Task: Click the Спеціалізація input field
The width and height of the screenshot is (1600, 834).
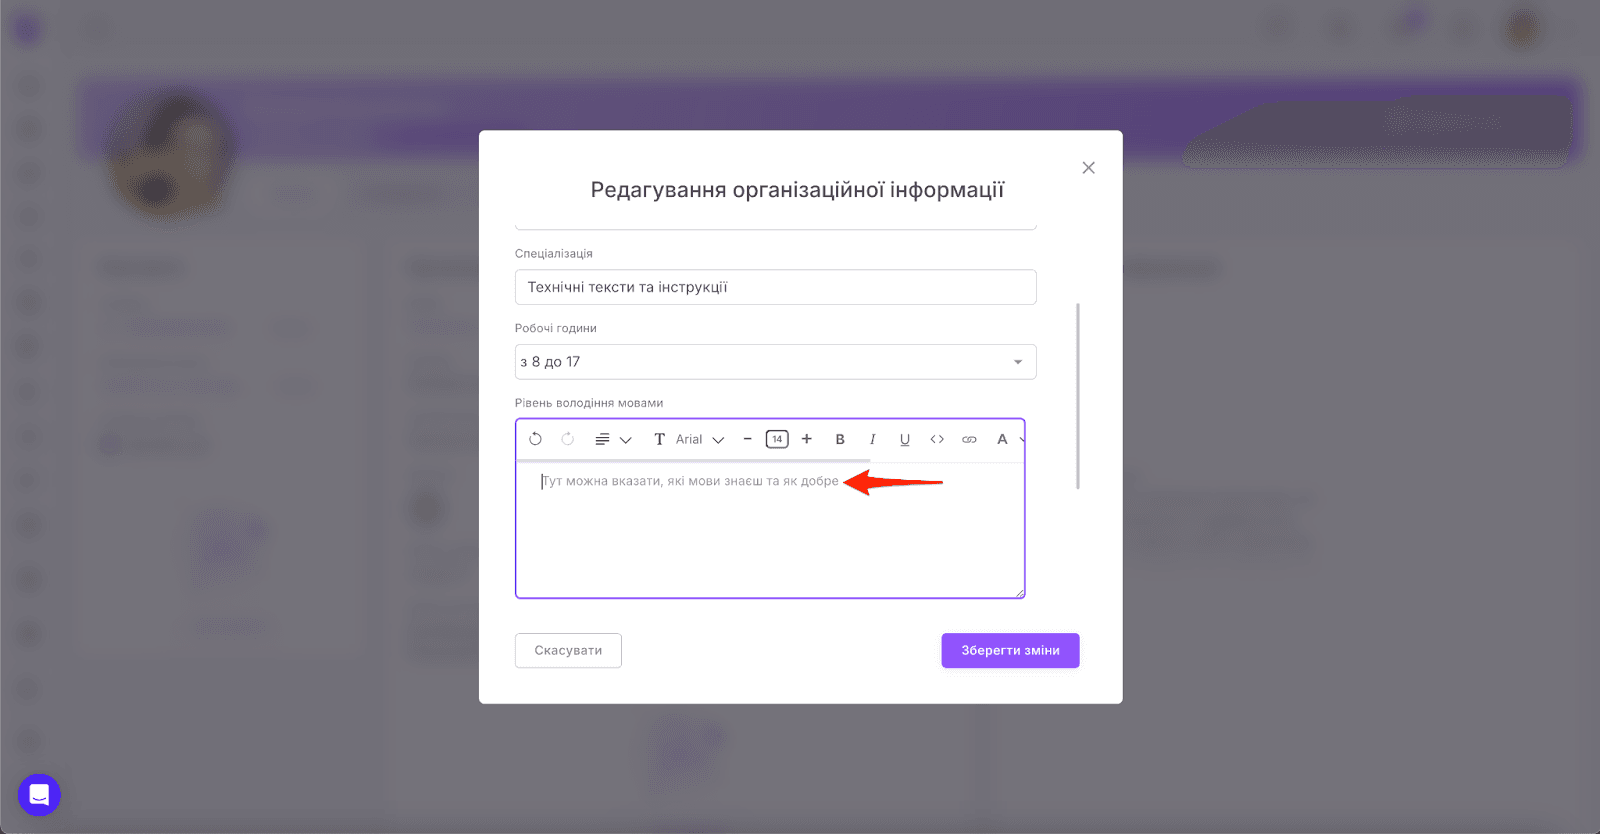Action: pos(776,287)
